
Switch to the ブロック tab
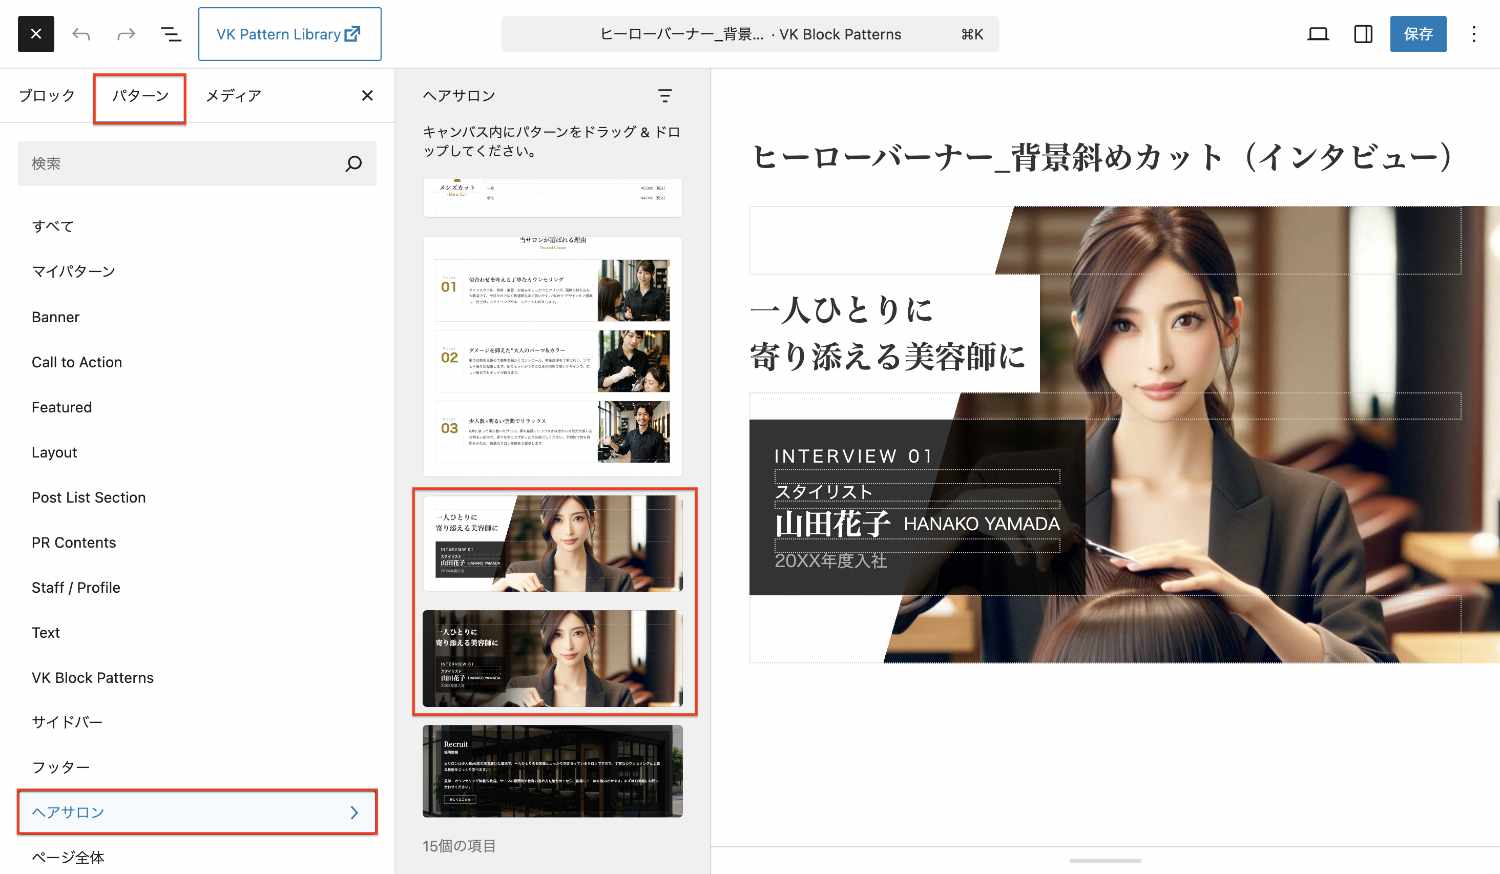tap(47, 96)
